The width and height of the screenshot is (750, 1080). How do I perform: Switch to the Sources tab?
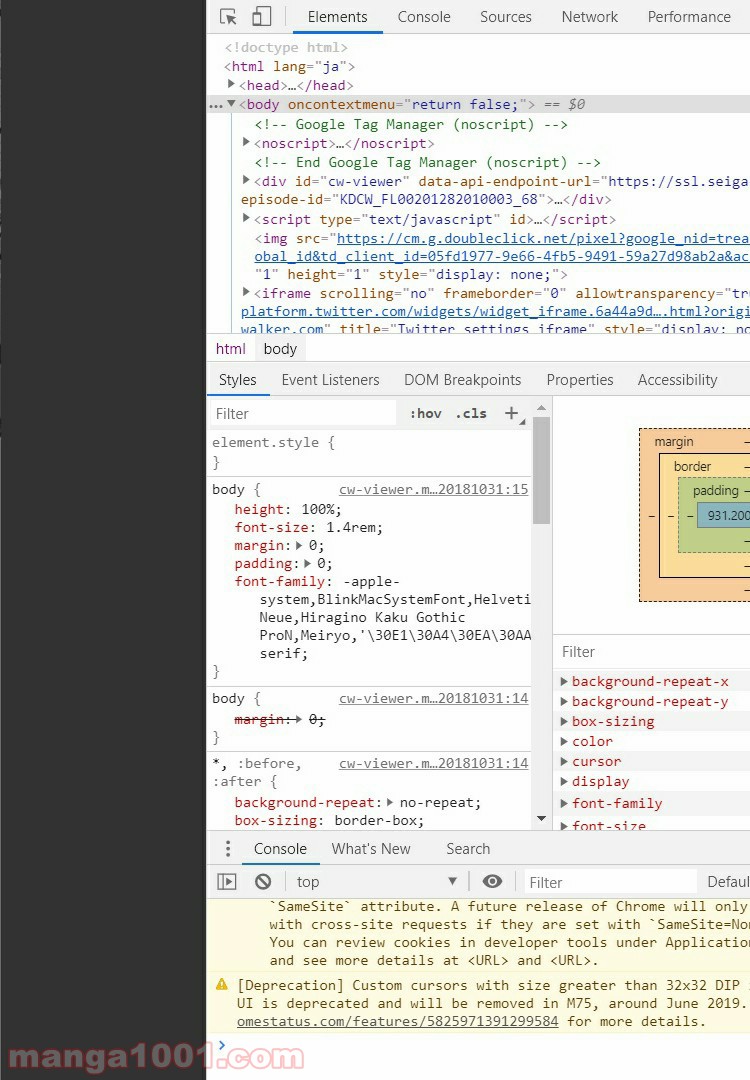(506, 17)
